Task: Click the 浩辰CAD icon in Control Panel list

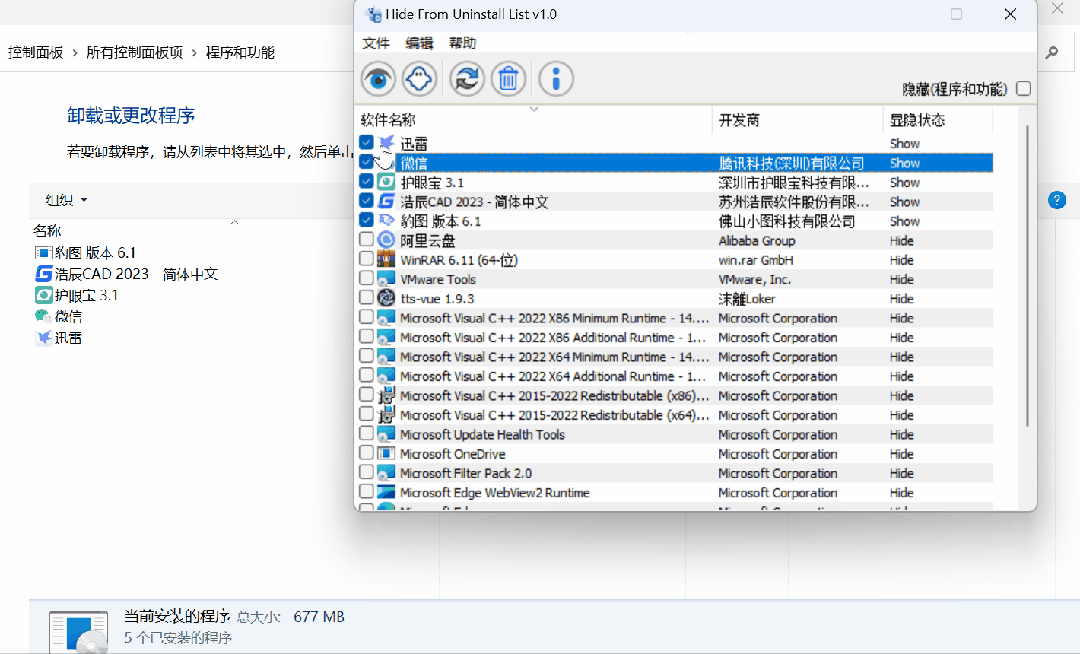Action: [43, 274]
